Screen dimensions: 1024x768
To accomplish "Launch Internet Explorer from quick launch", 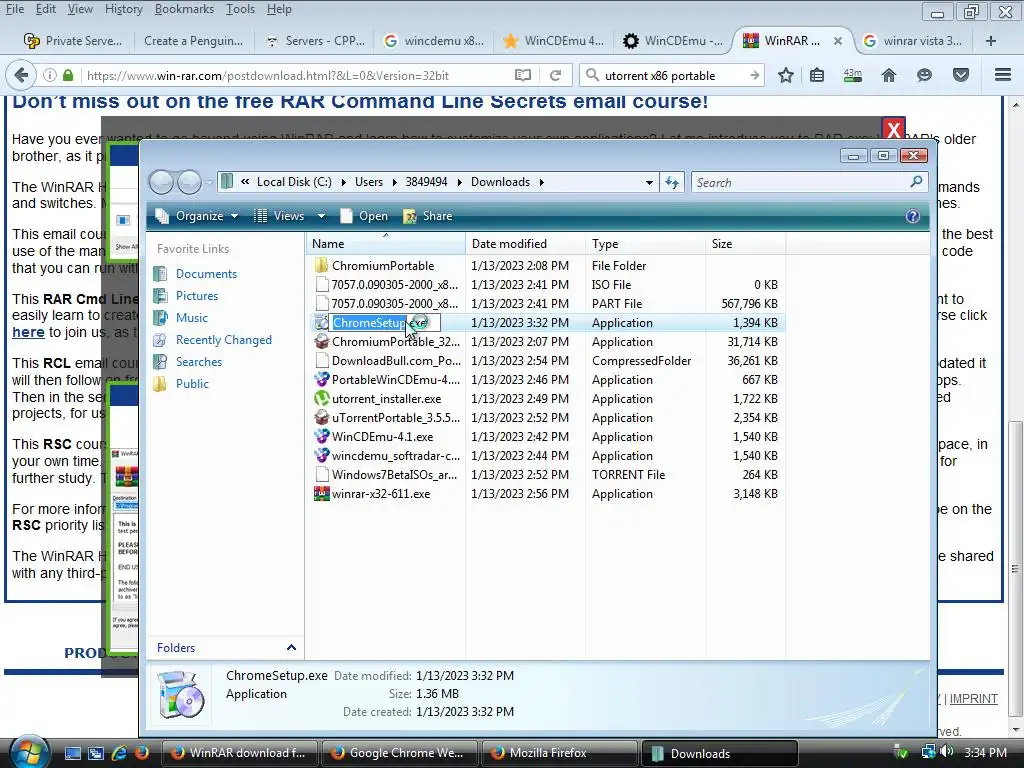I will pyautogui.click(x=120, y=753).
